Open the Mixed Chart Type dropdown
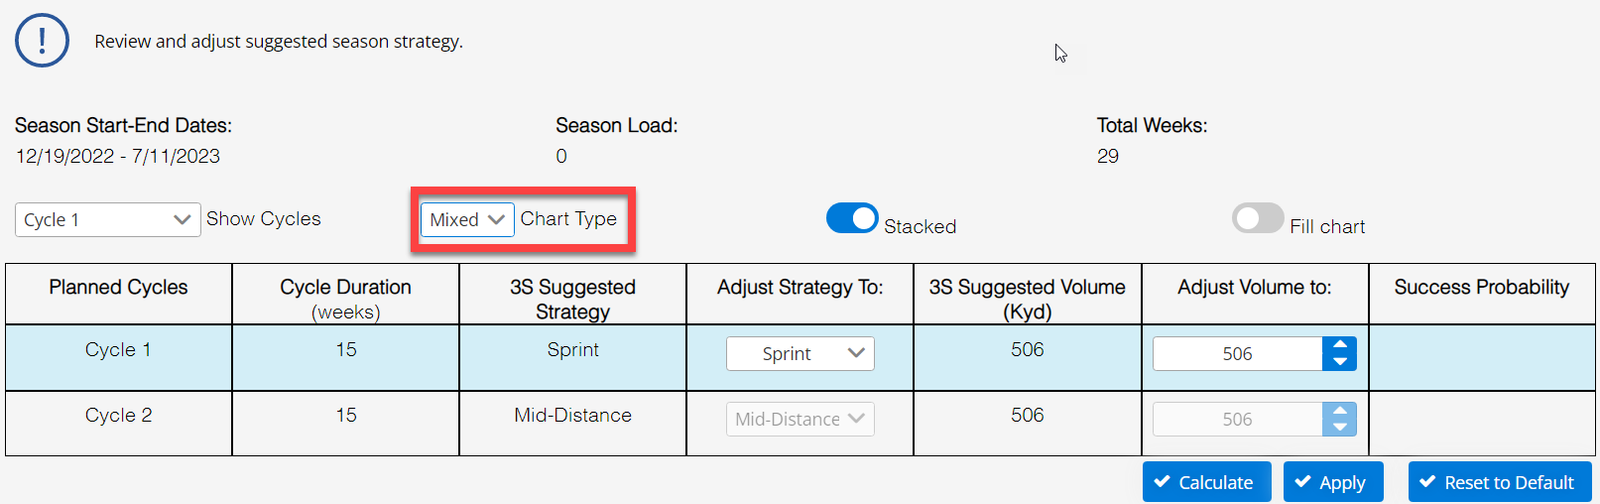The image size is (1600, 504). [x=467, y=220]
